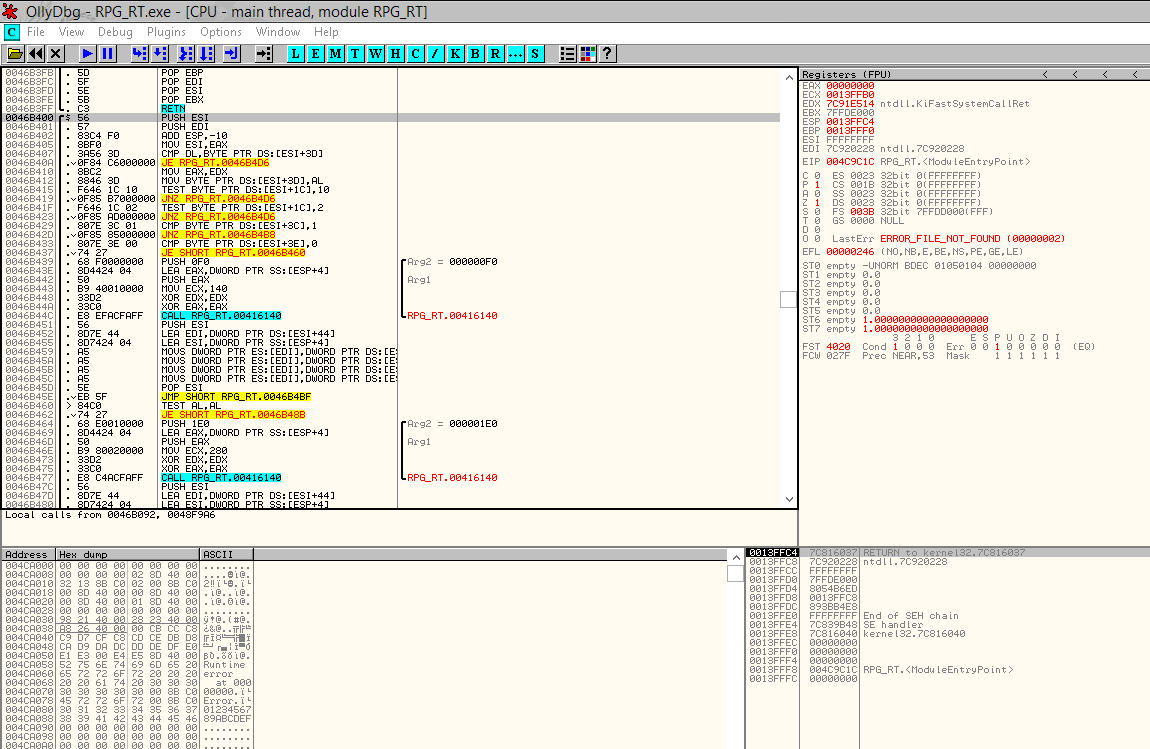The image size is (1150, 749).
Task: Click the Appearance options colored grid icon
Action: coord(587,54)
